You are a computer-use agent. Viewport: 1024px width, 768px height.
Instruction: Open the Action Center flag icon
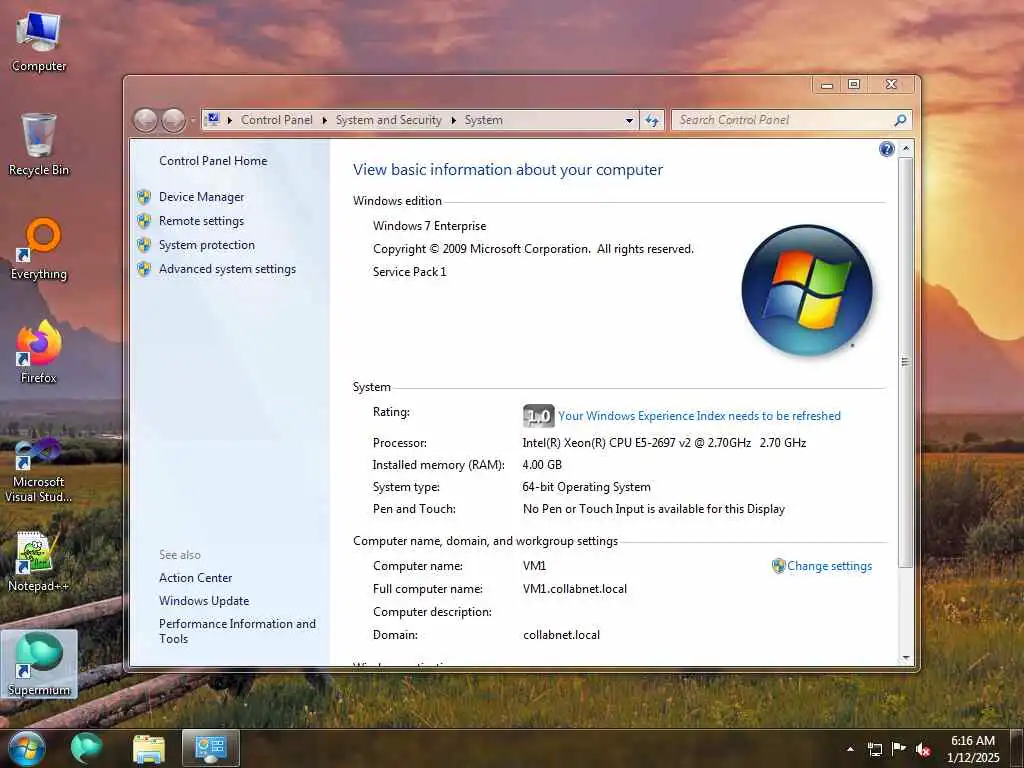pos(899,749)
